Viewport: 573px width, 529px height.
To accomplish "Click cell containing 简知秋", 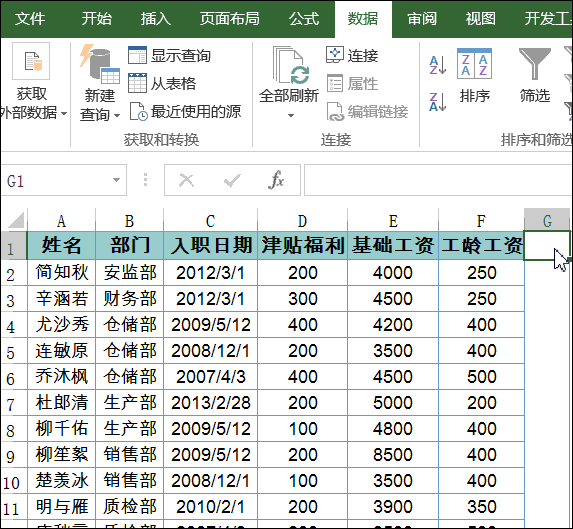I will pyautogui.click(x=61, y=273).
